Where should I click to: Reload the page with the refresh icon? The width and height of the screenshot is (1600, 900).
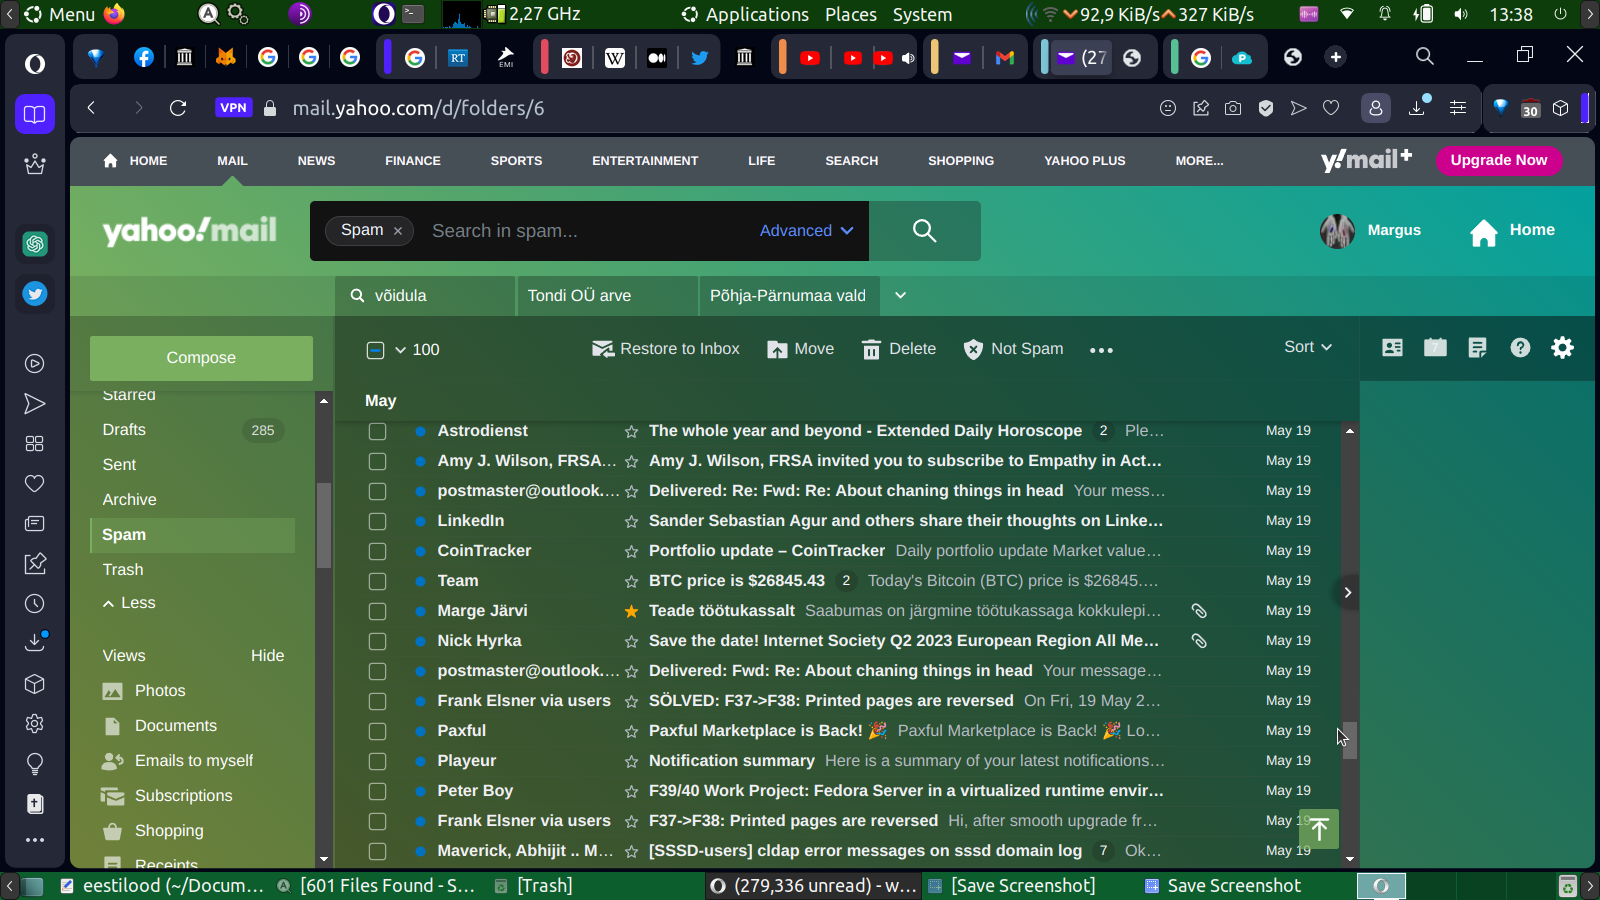click(x=178, y=108)
